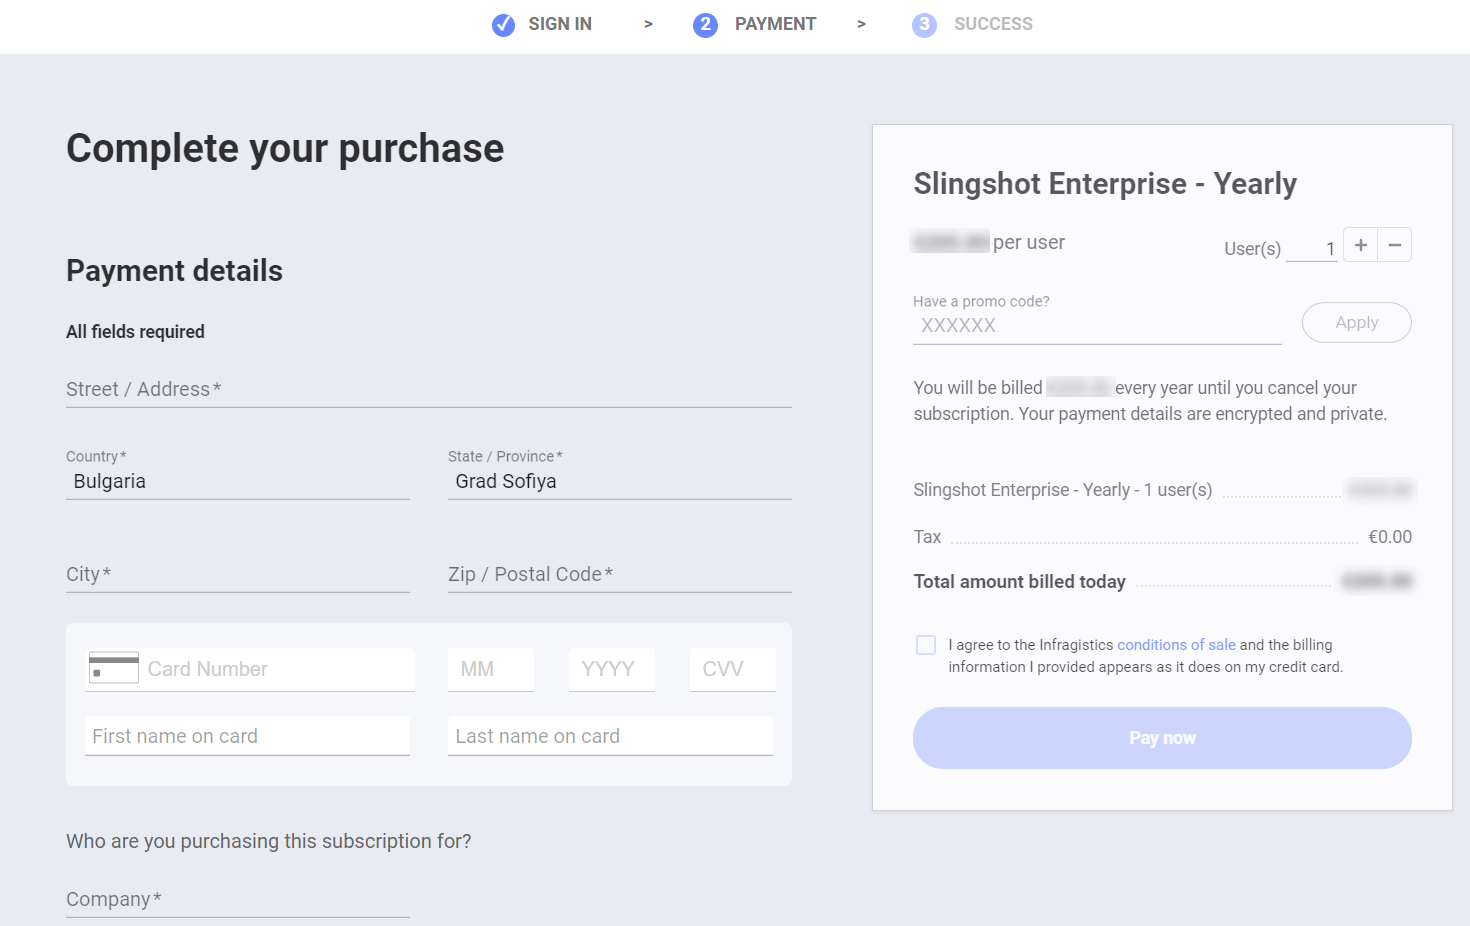Image resolution: width=1470 pixels, height=926 pixels.
Task: Click the 'All fields required' text
Action: (135, 332)
